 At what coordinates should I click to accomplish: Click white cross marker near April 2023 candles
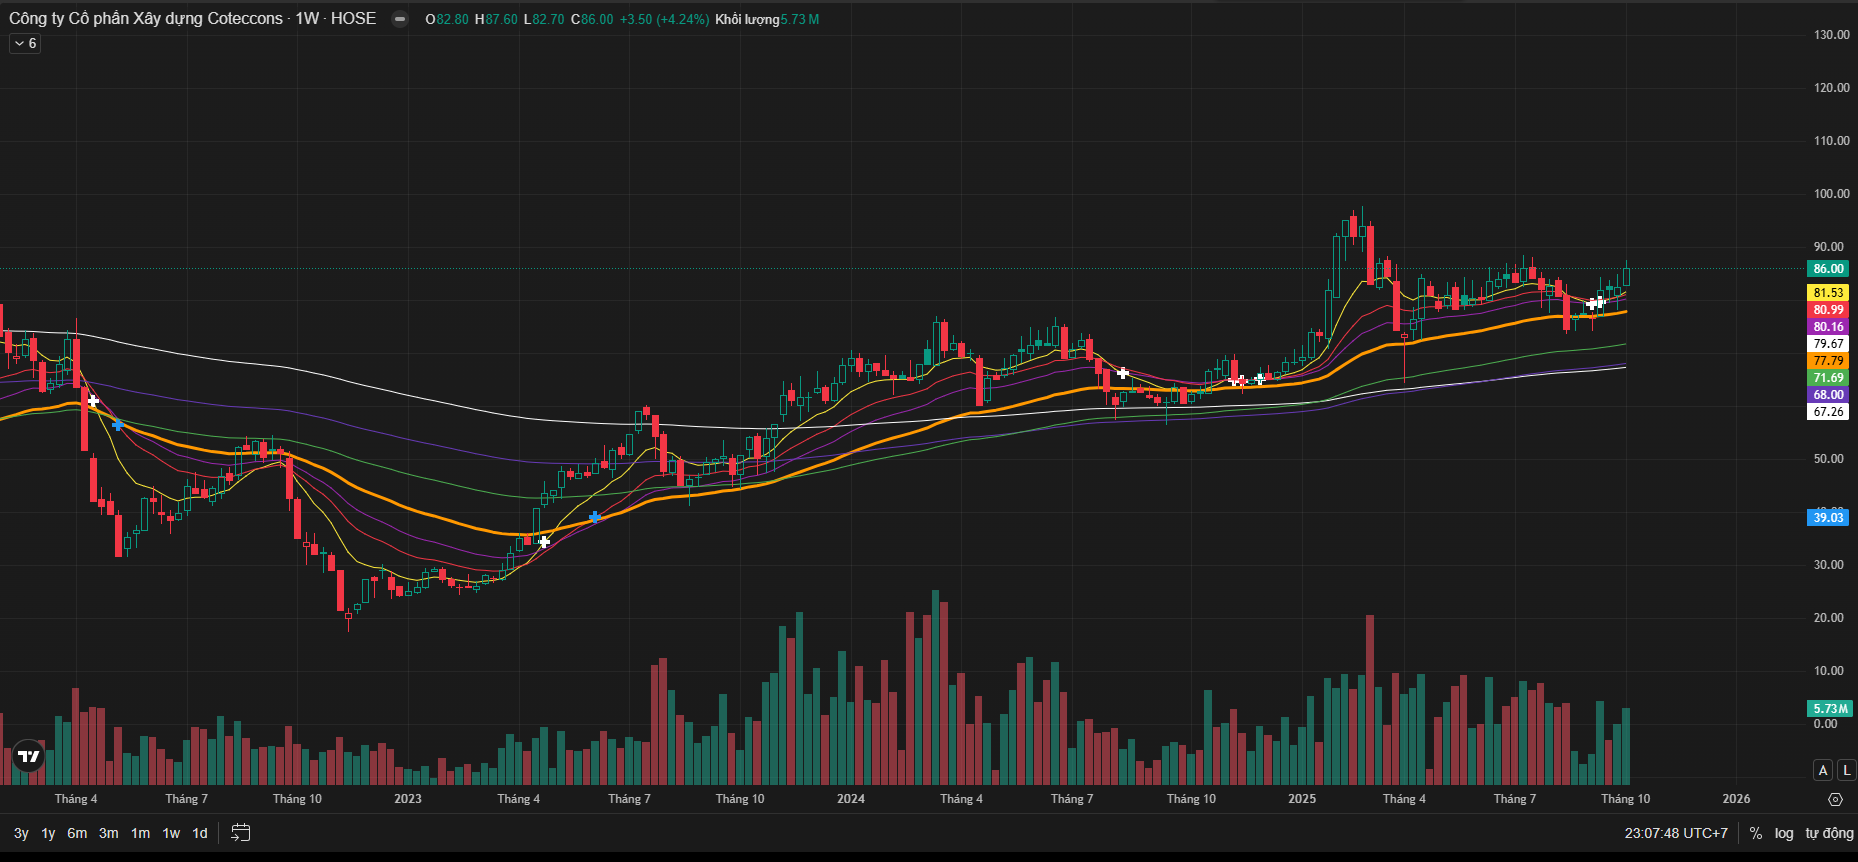click(x=544, y=542)
